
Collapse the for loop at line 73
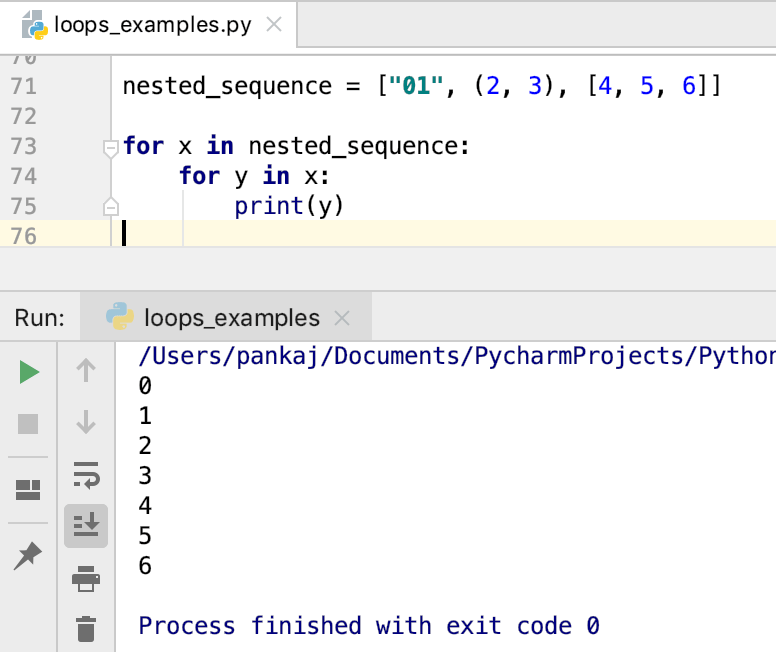point(110,148)
